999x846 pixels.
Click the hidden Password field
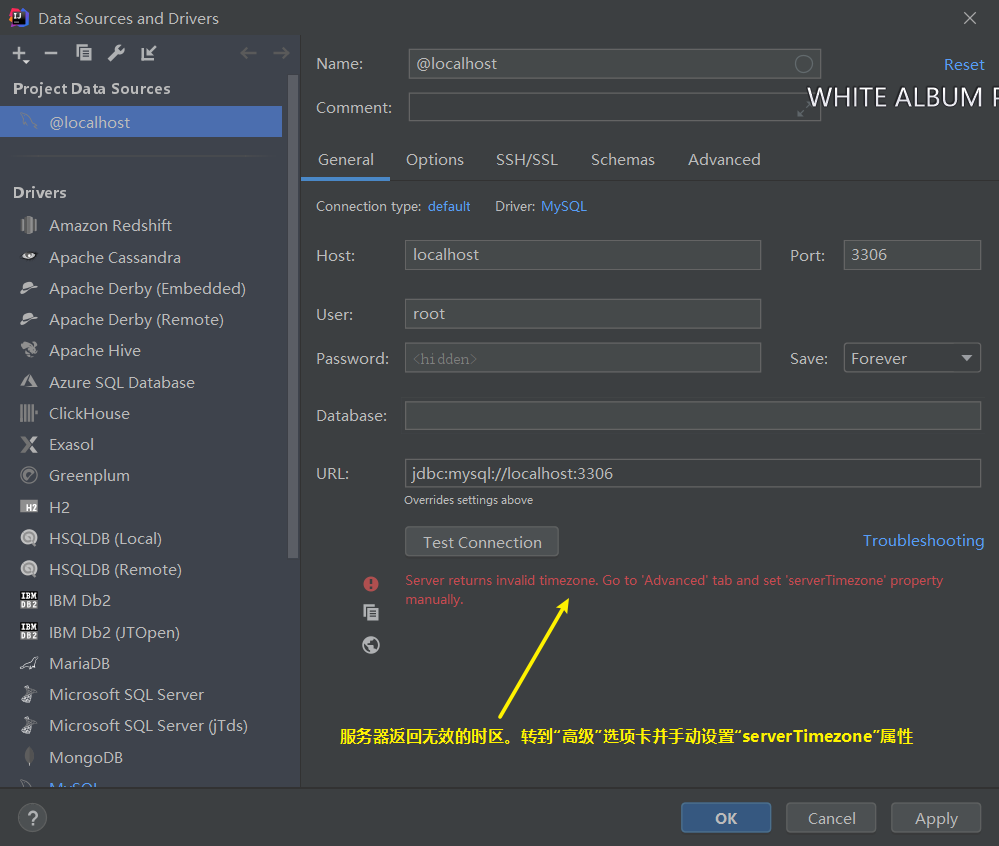click(582, 358)
